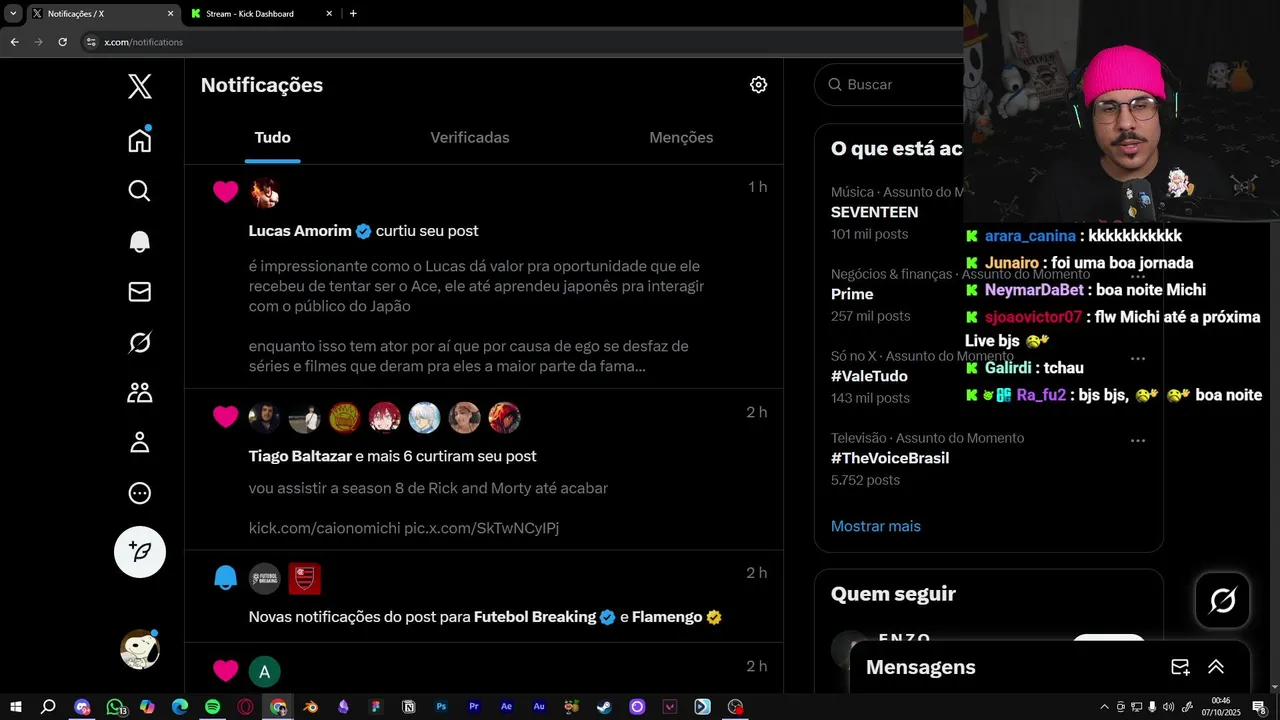1280x720 pixels.
Task: Click green 'A' avatar in notifications
Action: 265,671
